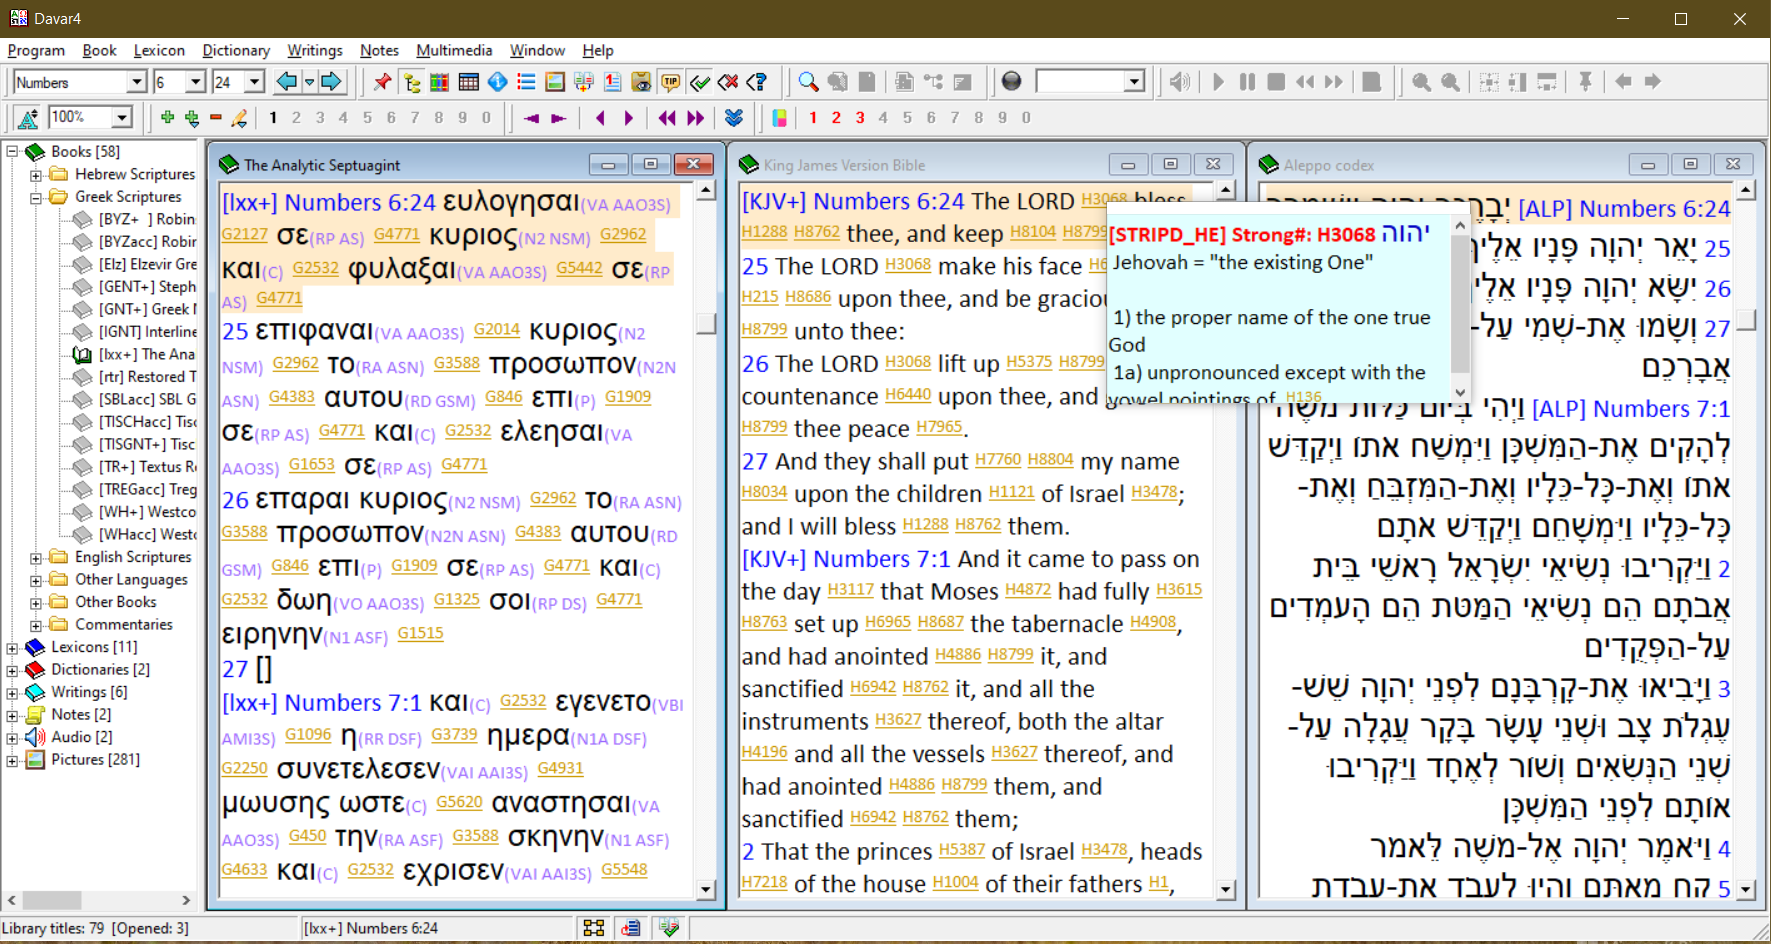
Task: Click the blue right arrow navigation button
Action: 332,82
